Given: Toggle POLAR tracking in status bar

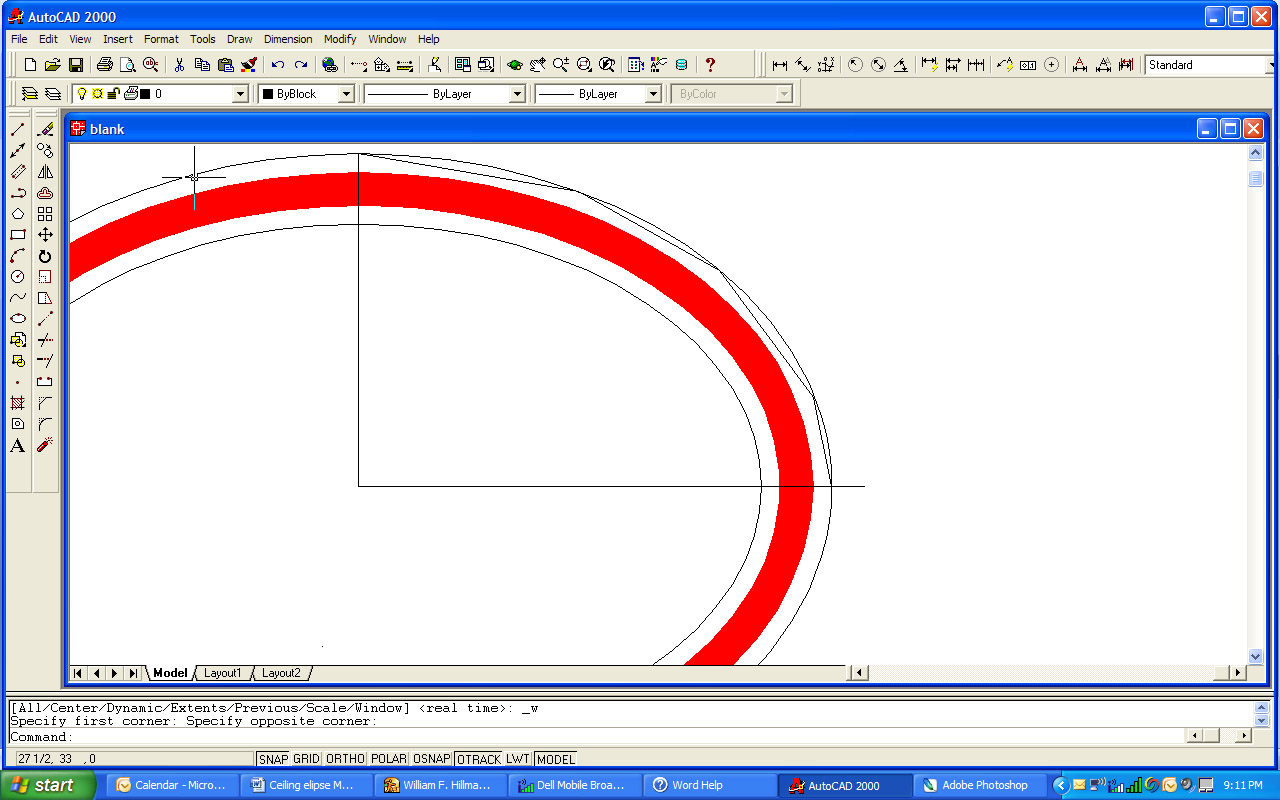Looking at the screenshot, I should (x=388, y=759).
